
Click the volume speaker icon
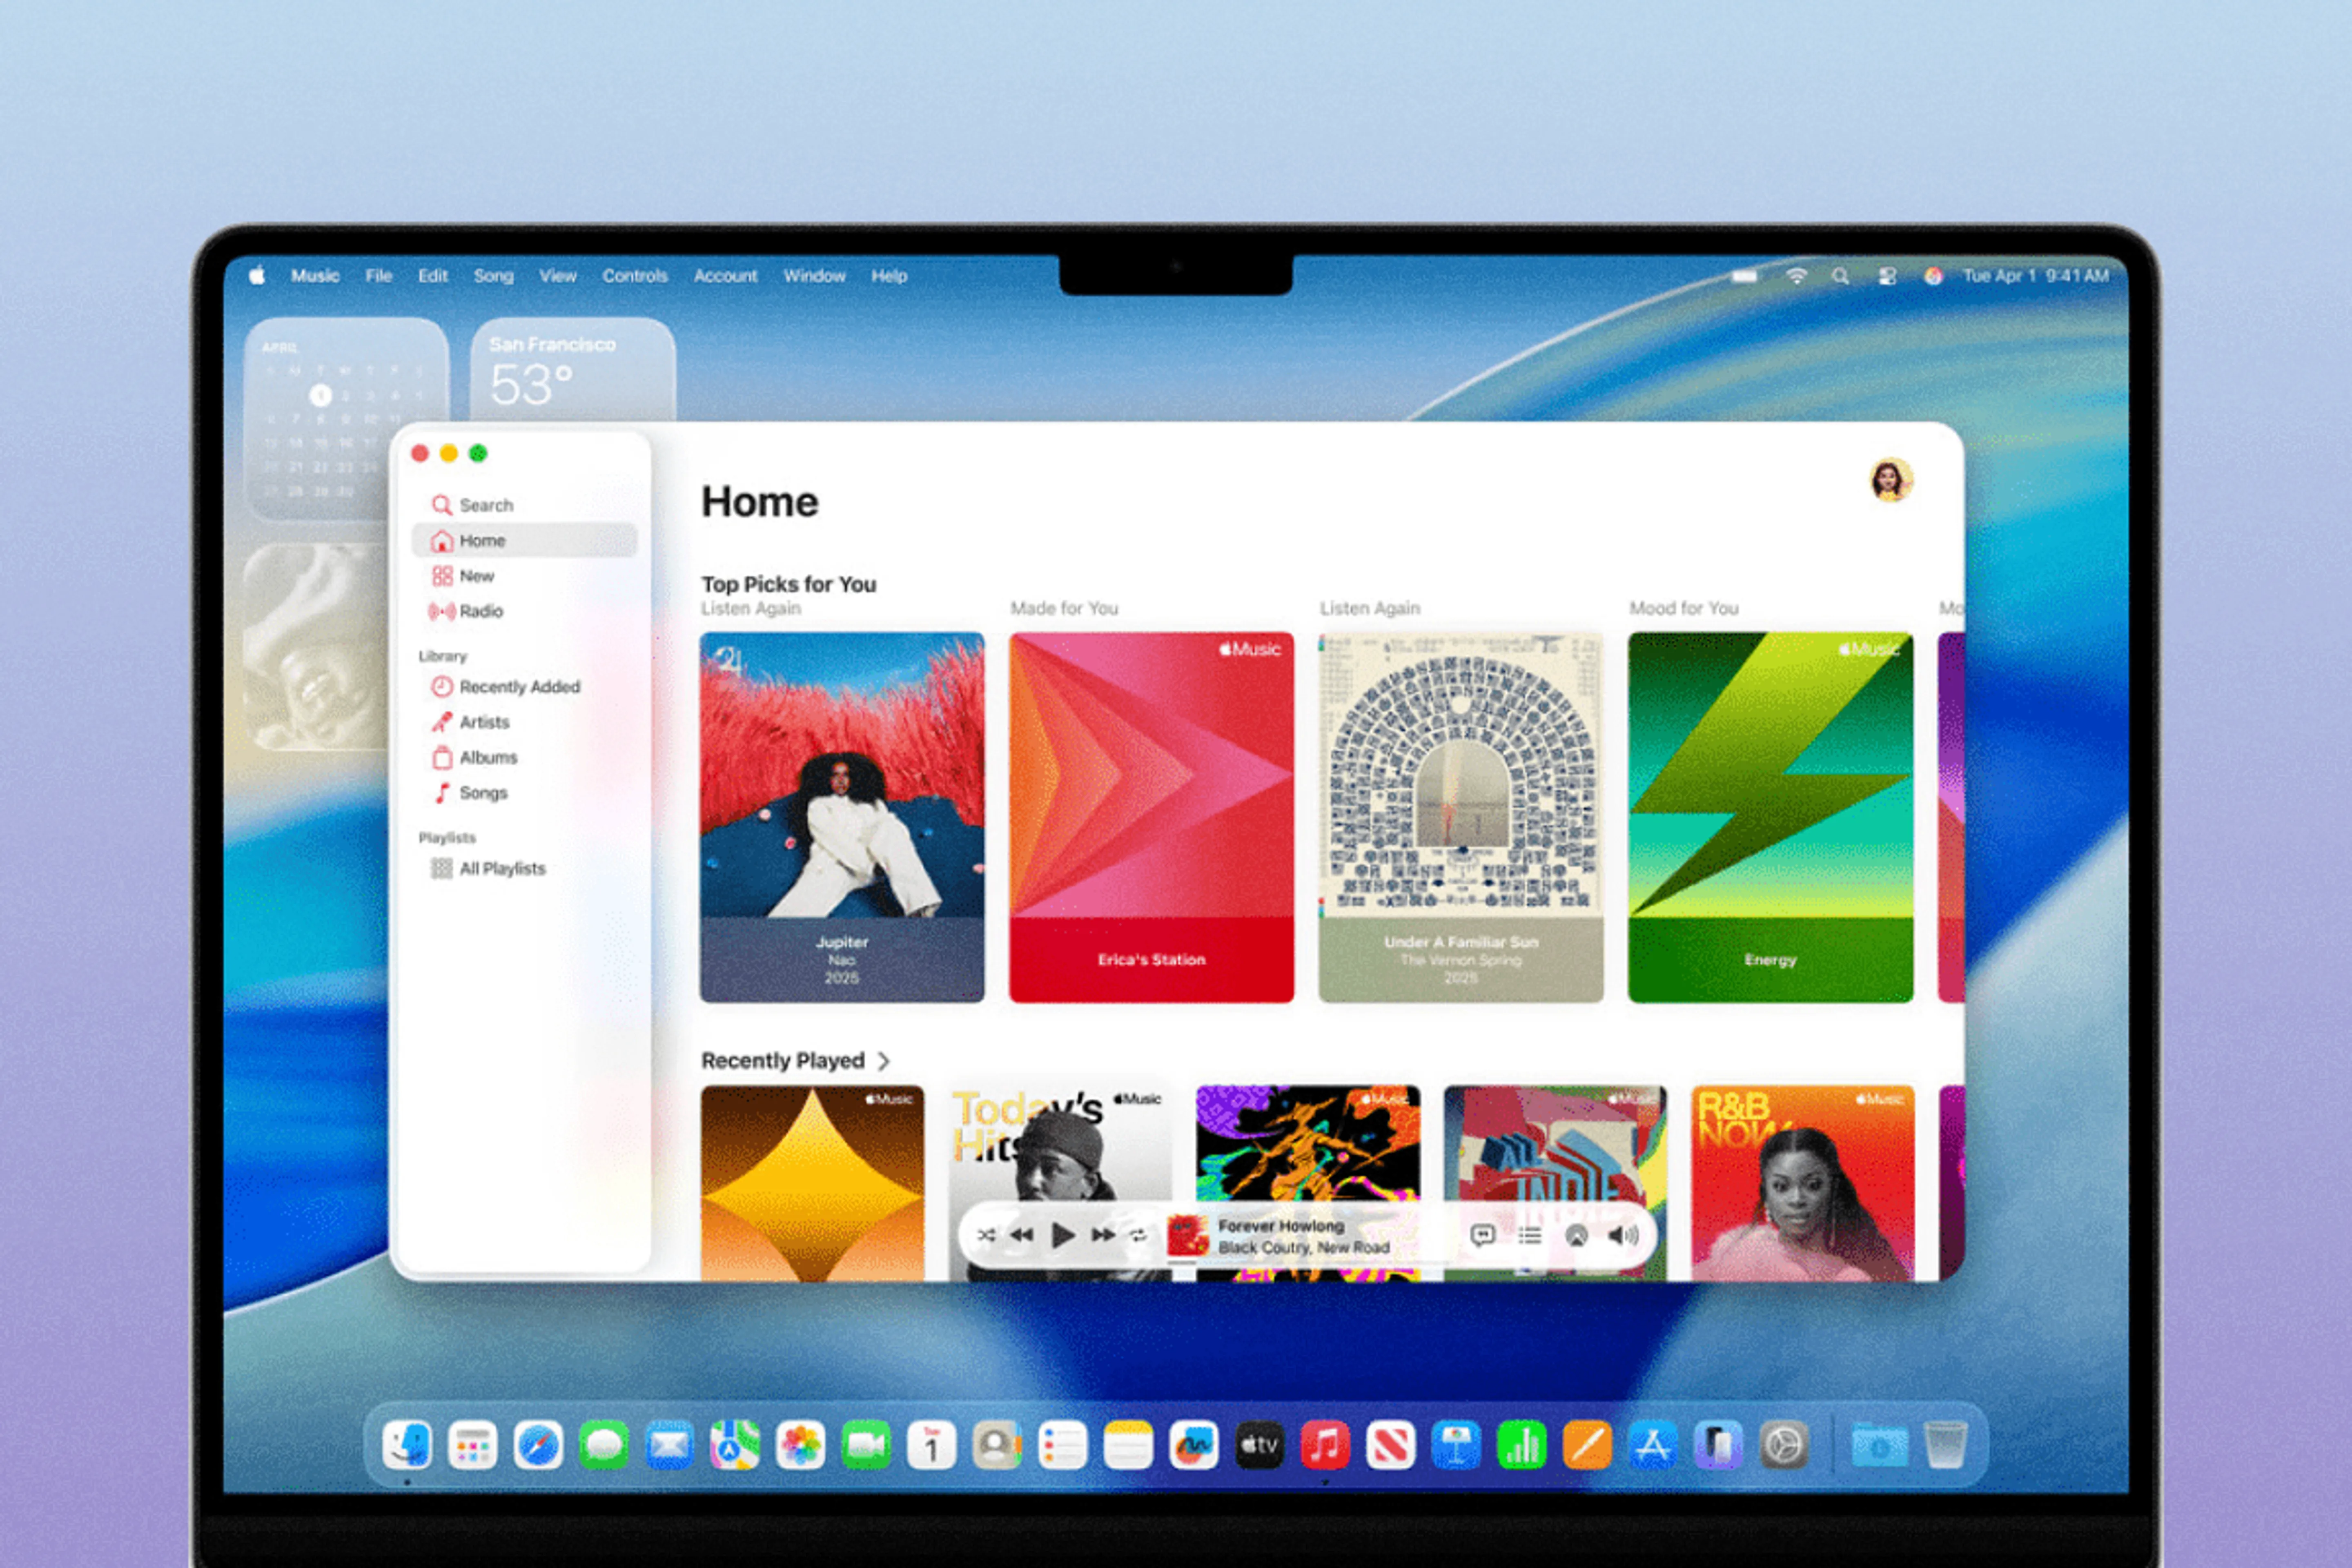pos(1623,1236)
